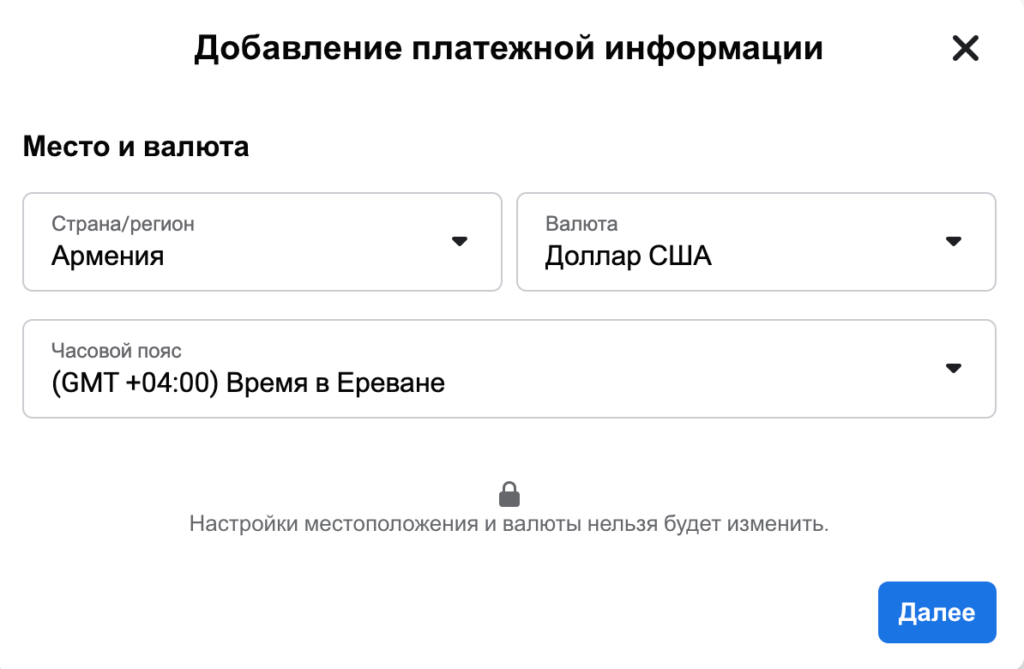
Task: Expand the Часовой пояс dropdown arrow
Action: tap(953, 368)
